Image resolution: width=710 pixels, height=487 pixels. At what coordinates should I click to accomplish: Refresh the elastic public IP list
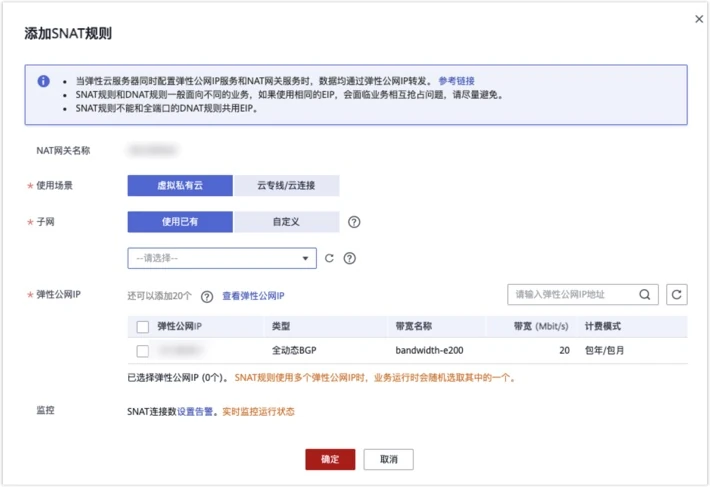click(676, 295)
